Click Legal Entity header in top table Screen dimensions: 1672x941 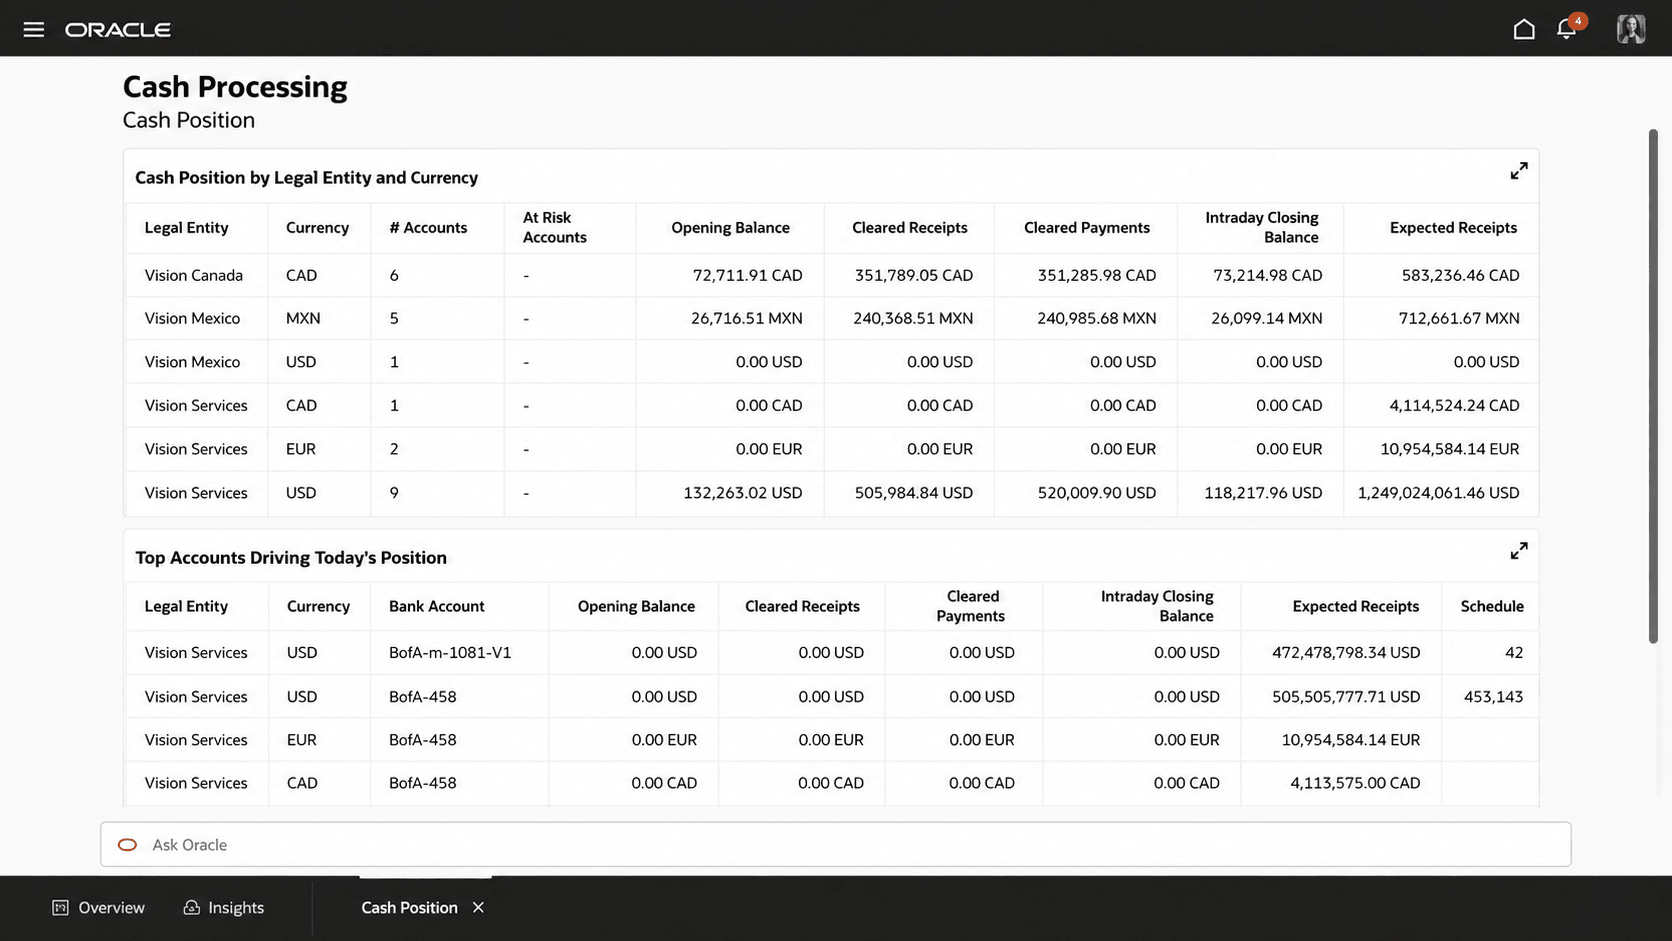pos(186,228)
